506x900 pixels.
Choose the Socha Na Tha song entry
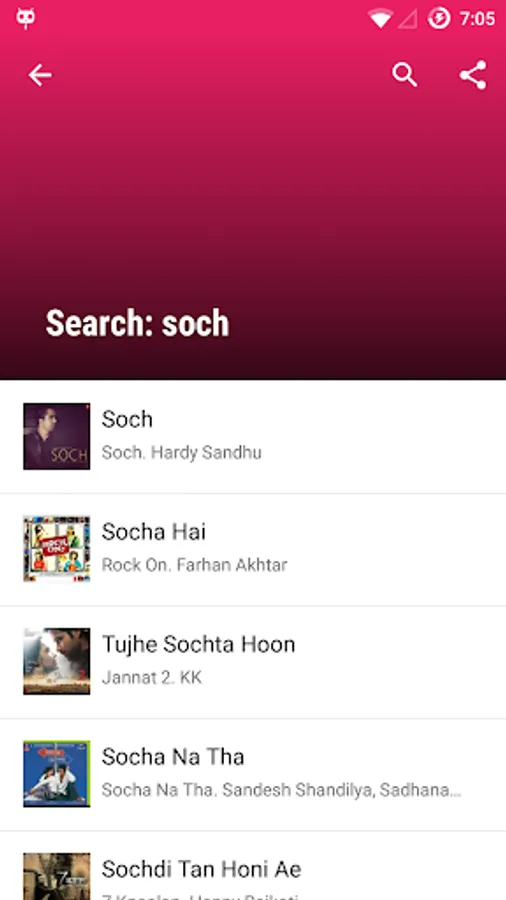(253, 774)
